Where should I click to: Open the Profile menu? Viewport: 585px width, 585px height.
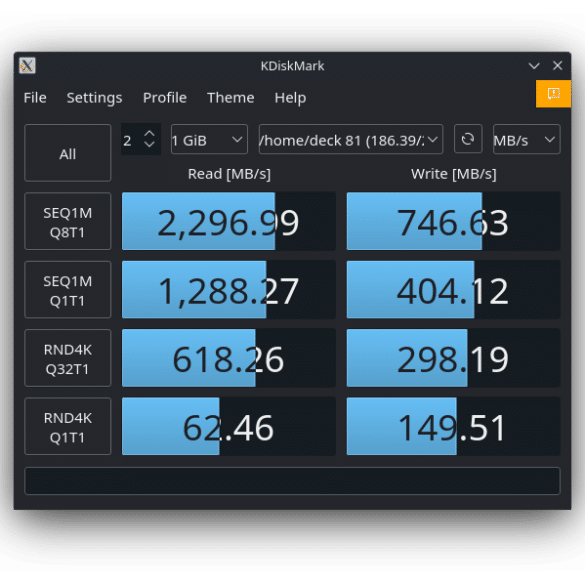pos(165,98)
